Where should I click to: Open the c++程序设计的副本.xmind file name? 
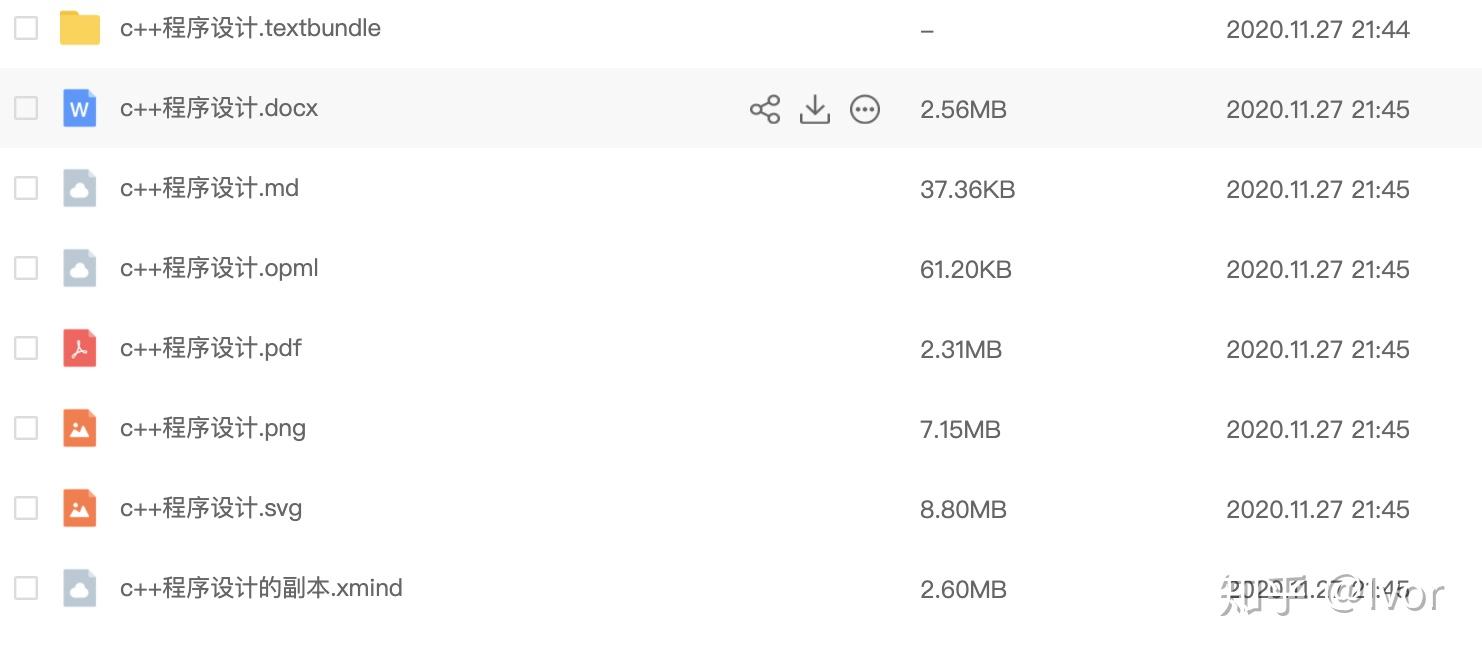261,588
